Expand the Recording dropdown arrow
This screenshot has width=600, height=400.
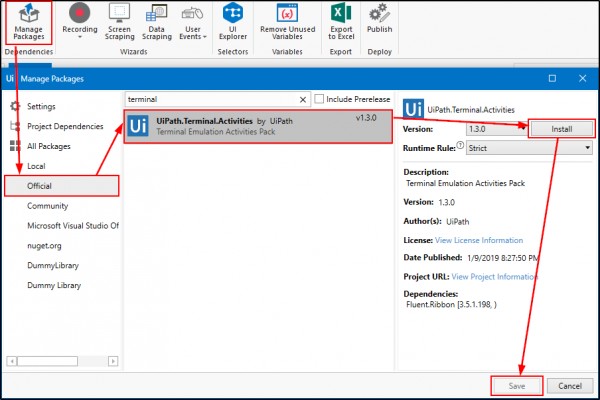(80, 38)
